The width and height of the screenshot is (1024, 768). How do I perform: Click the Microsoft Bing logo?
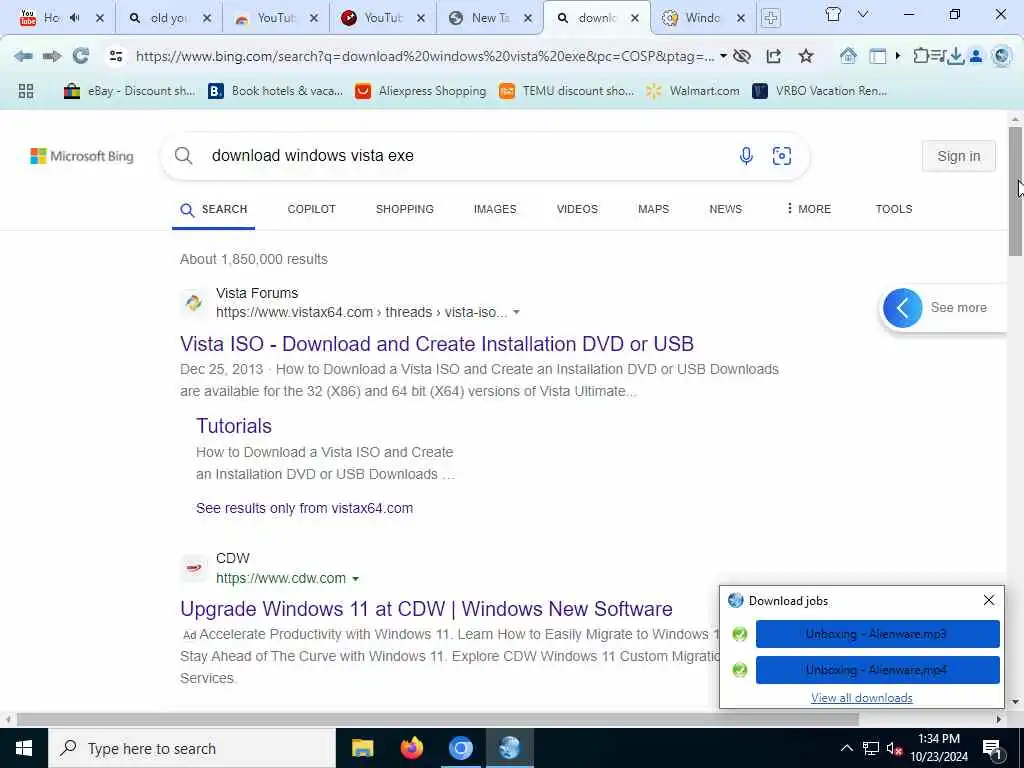point(82,156)
